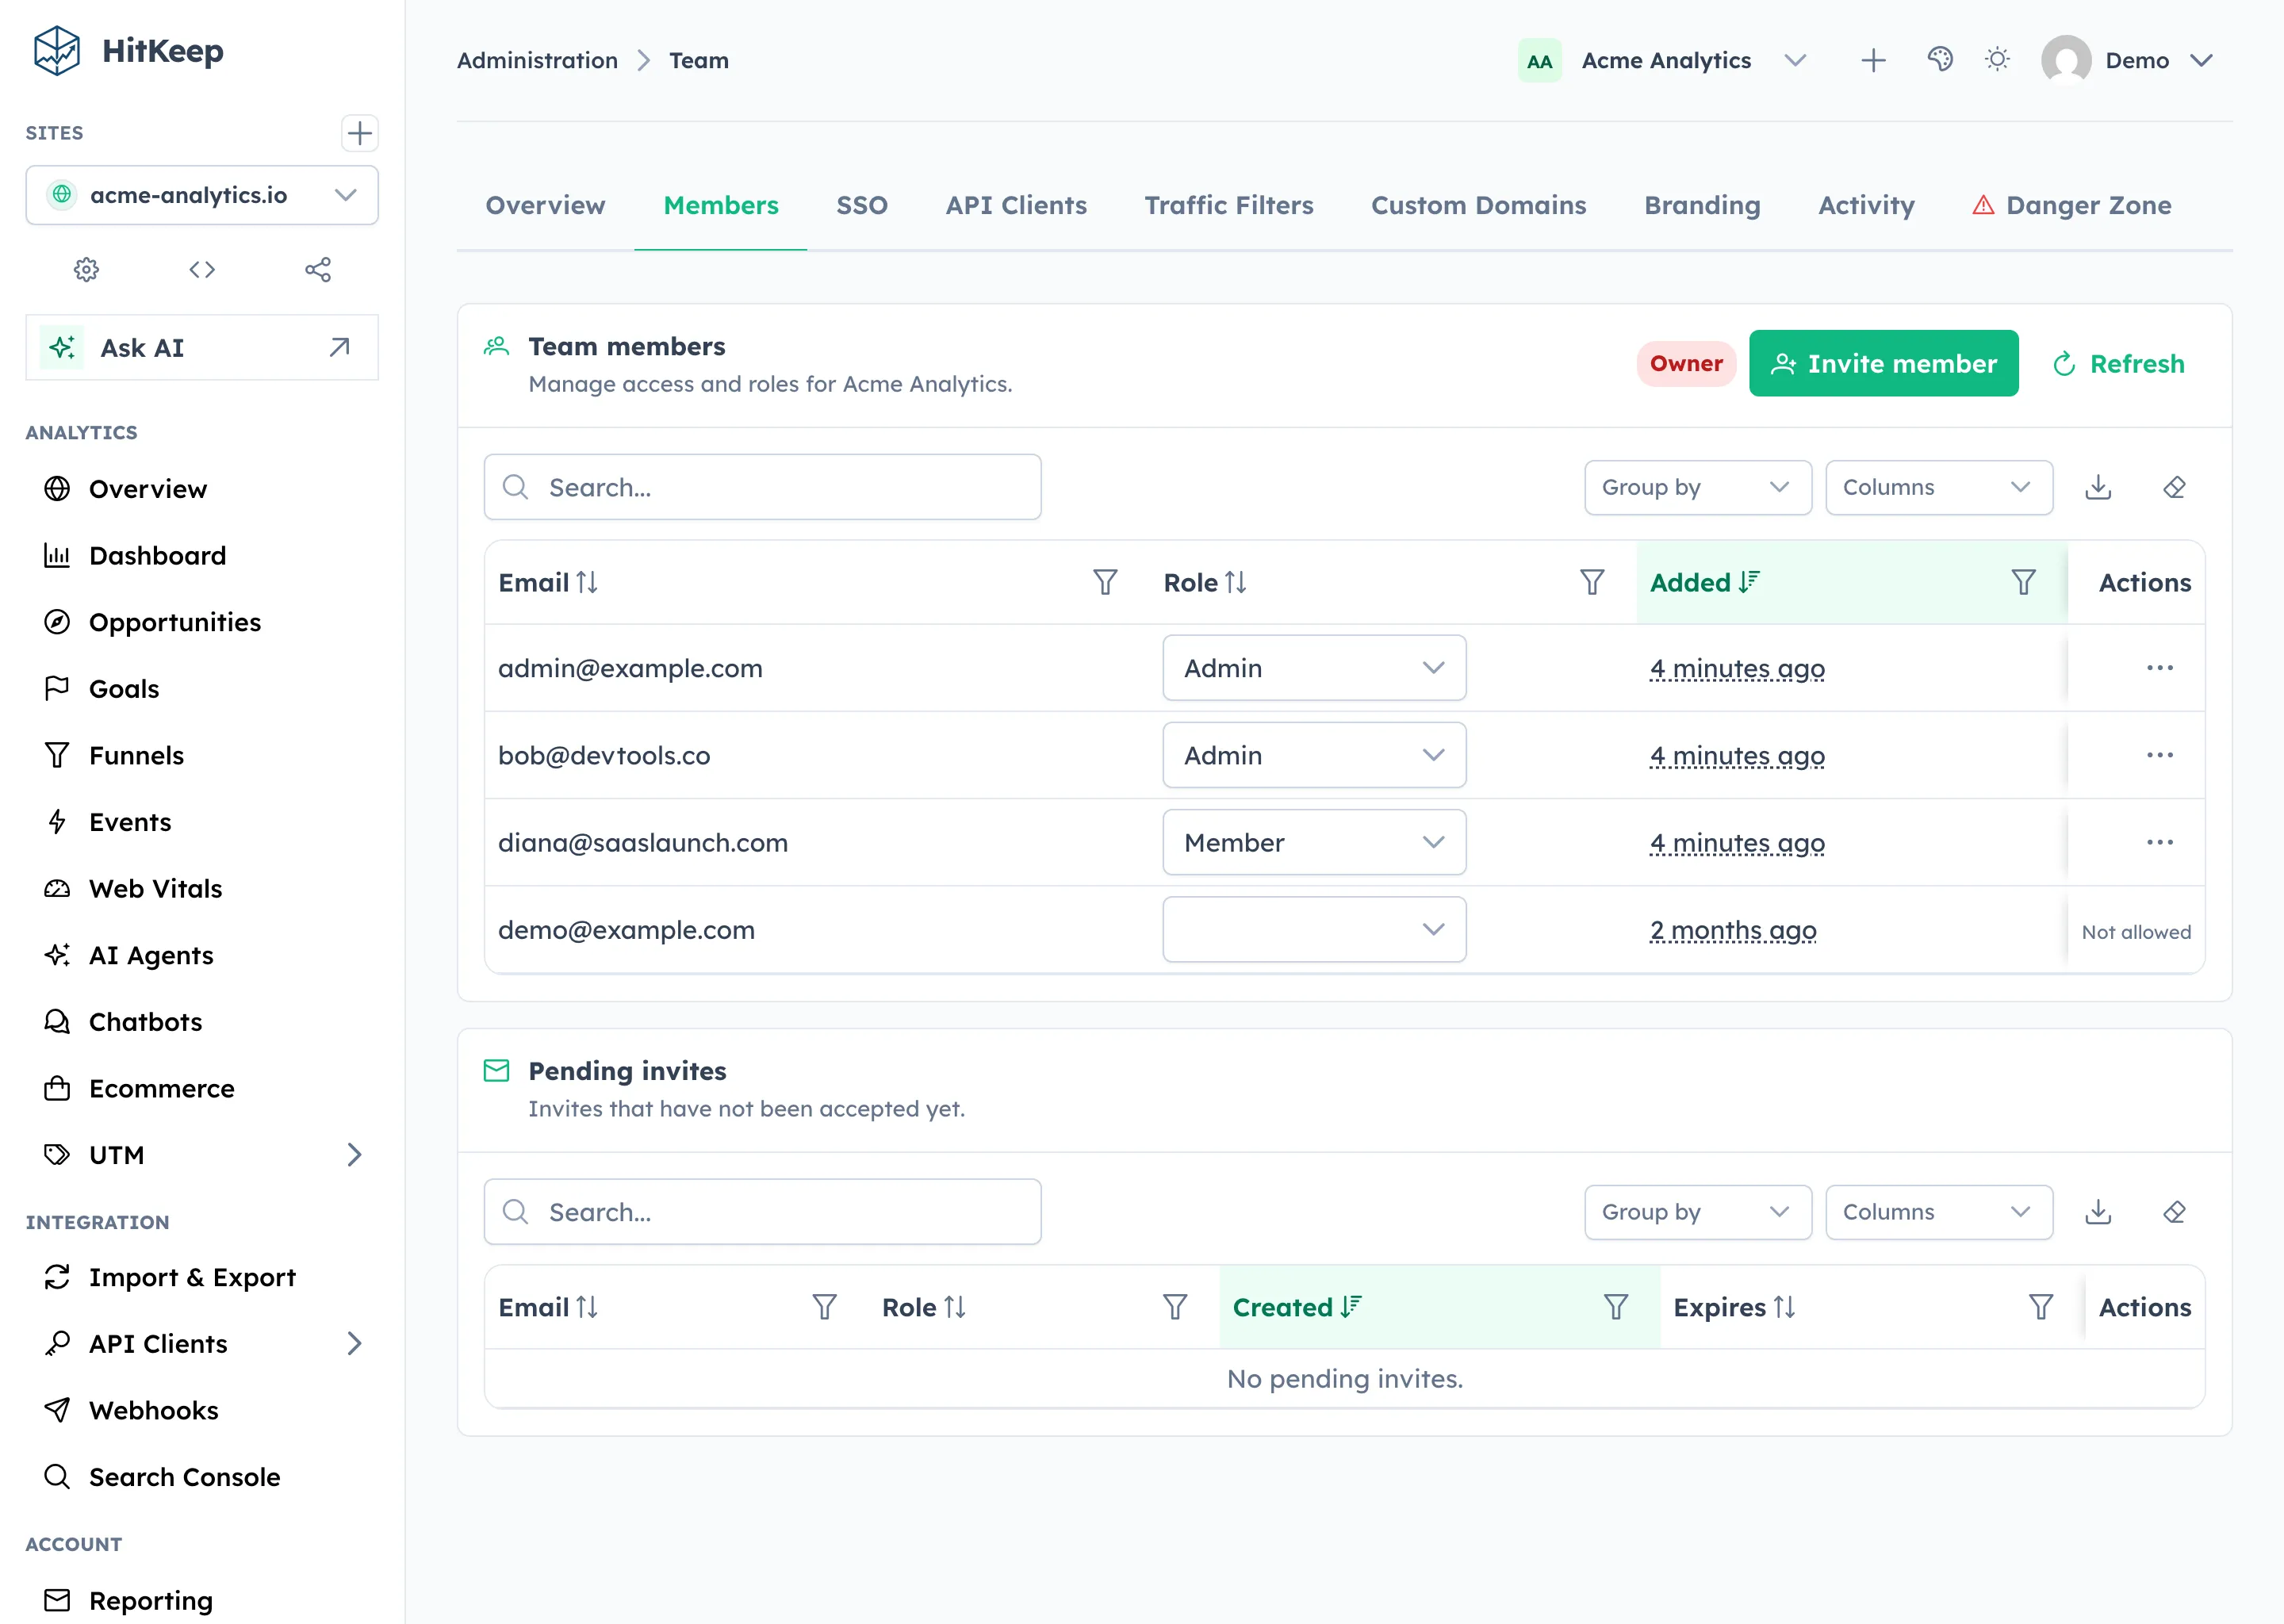Open the Traffic Filters tab
This screenshot has height=1624, width=2284.
pyautogui.click(x=1229, y=206)
